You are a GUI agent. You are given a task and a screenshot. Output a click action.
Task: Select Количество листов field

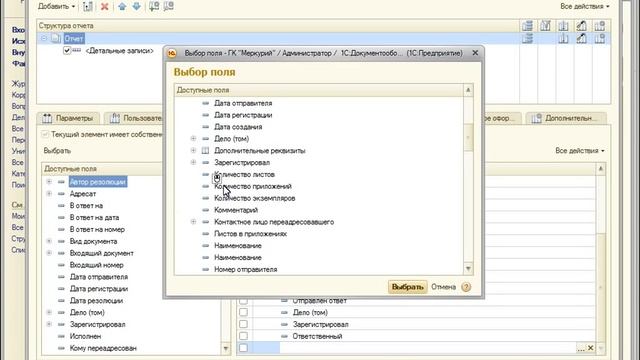[x=244, y=174]
